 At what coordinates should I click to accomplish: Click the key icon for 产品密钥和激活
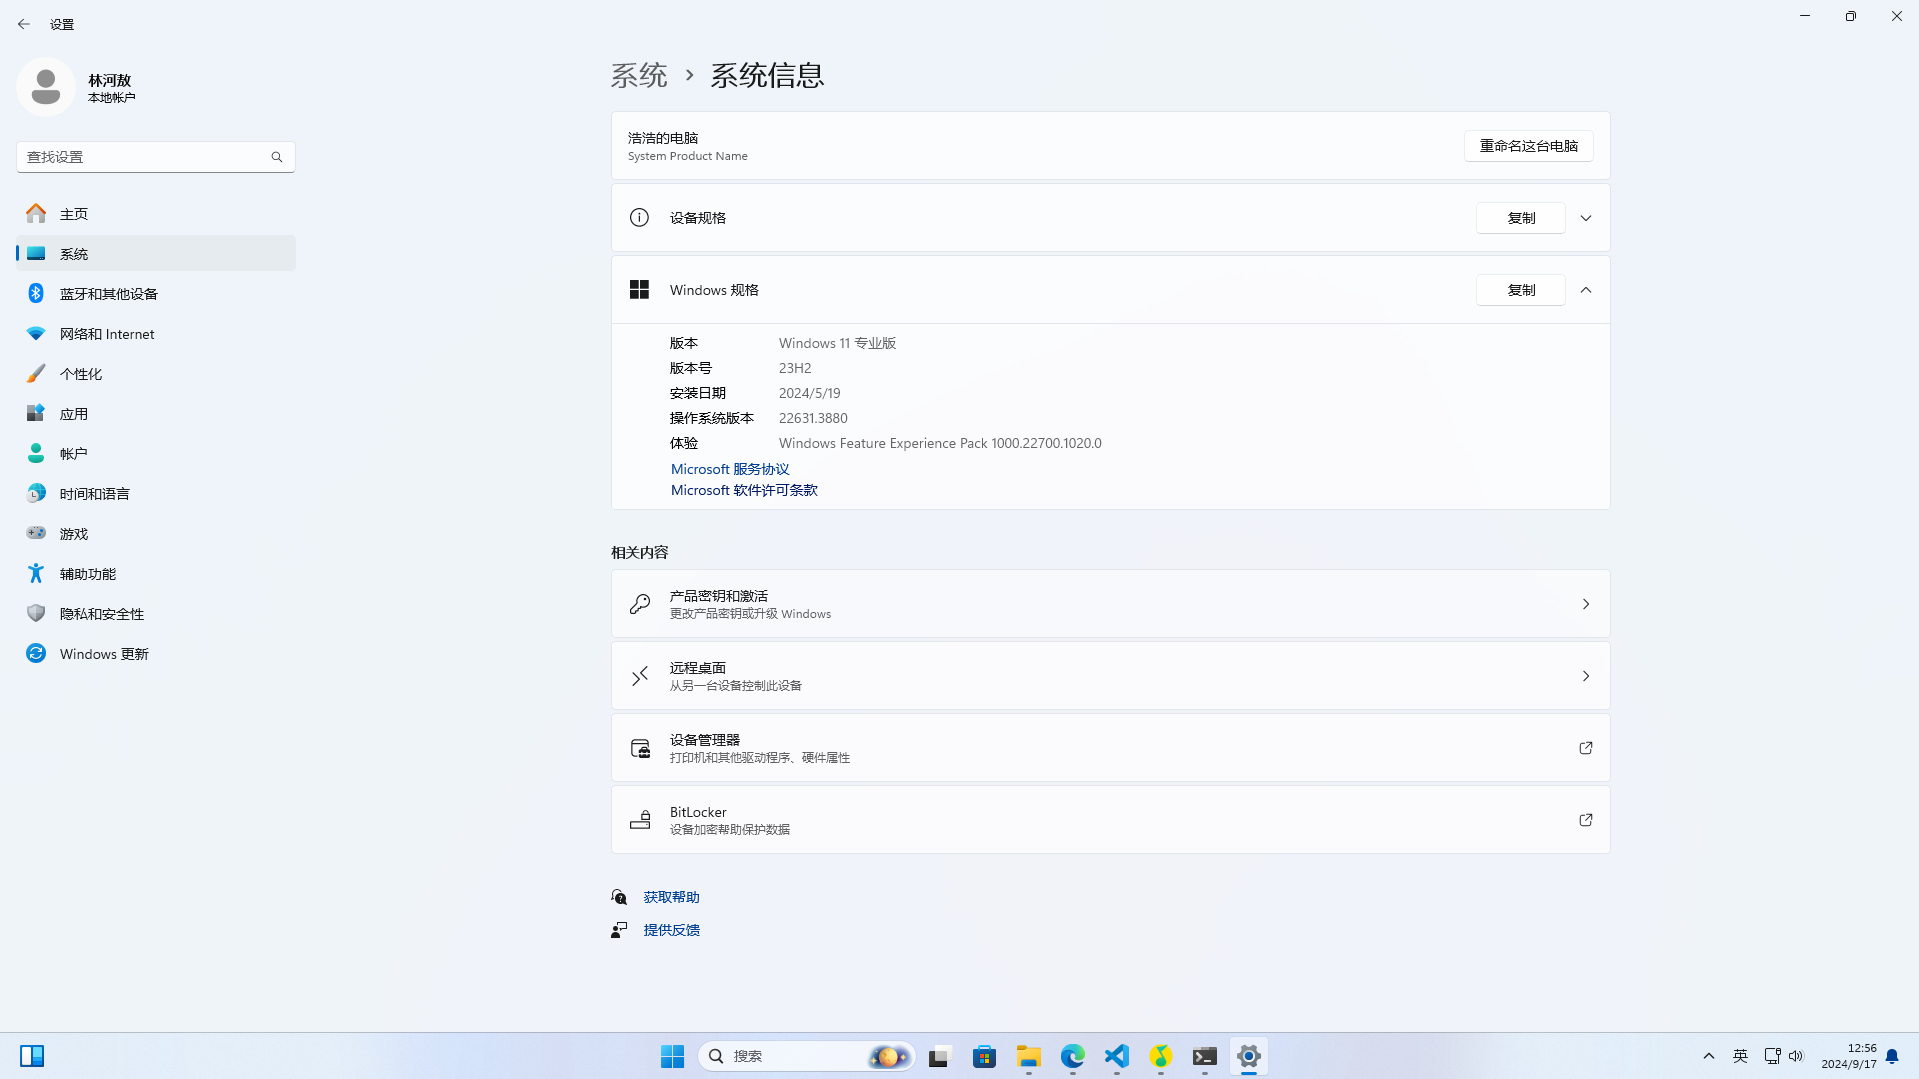(x=640, y=604)
